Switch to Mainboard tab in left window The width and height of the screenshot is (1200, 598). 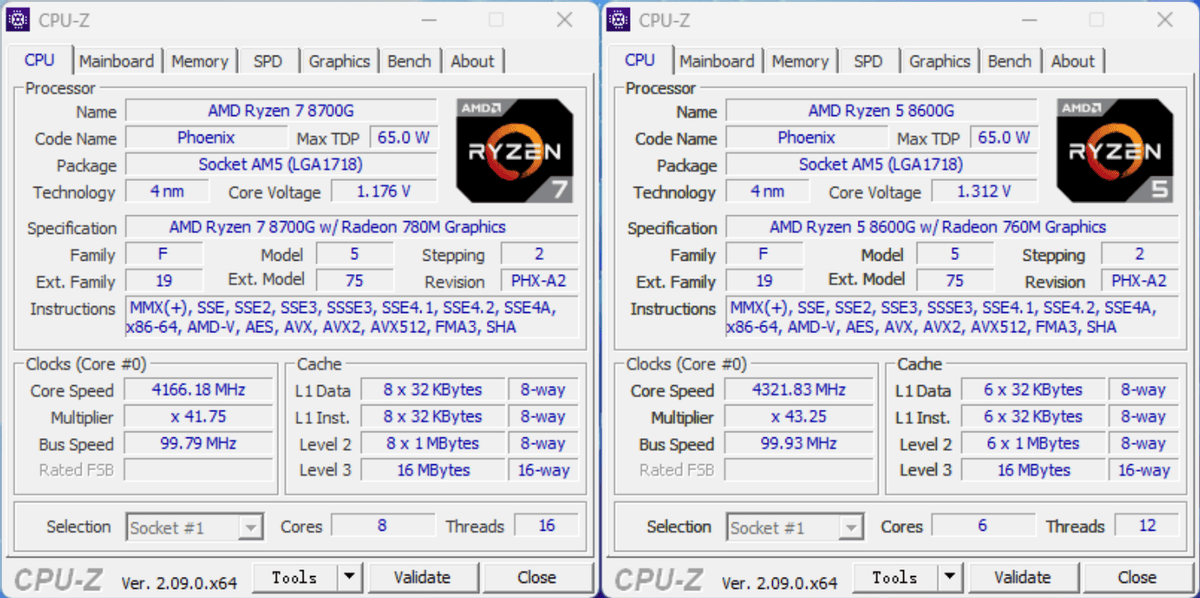[x=117, y=61]
